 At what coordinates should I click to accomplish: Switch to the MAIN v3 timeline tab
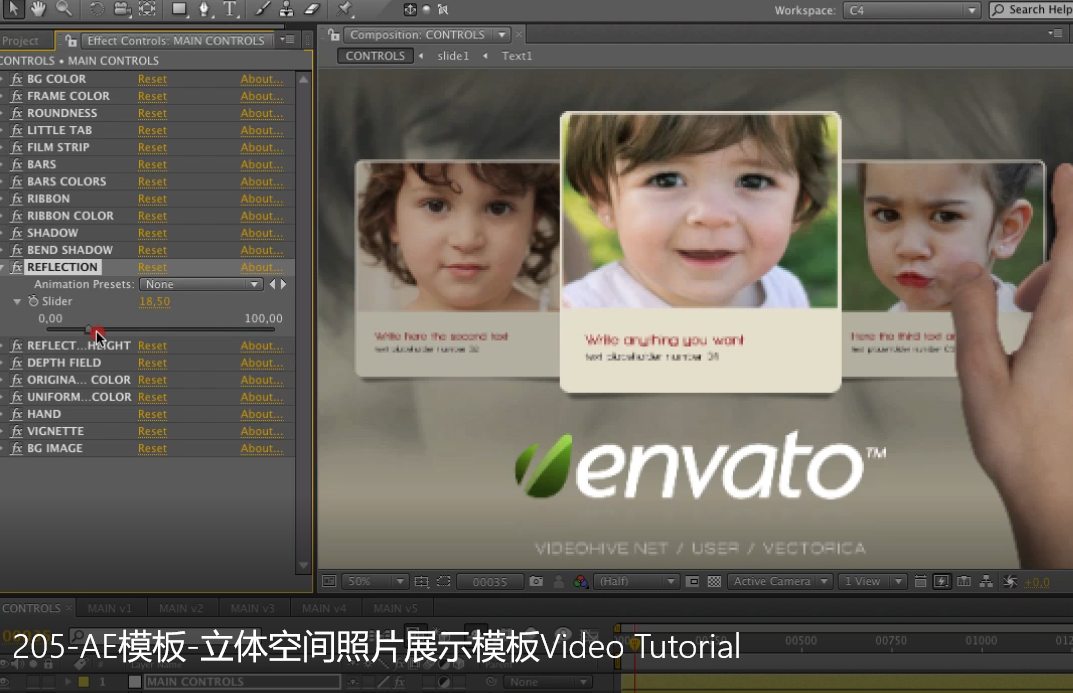253,608
